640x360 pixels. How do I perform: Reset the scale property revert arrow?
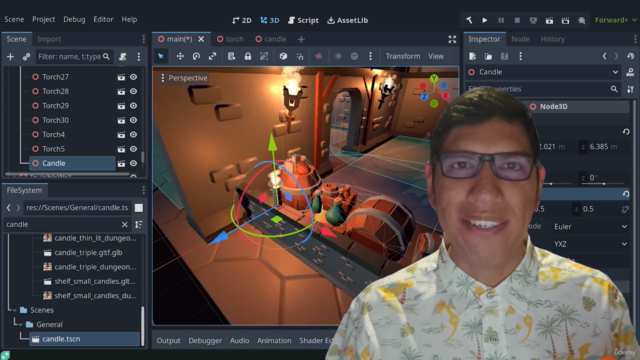click(x=626, y=194)
